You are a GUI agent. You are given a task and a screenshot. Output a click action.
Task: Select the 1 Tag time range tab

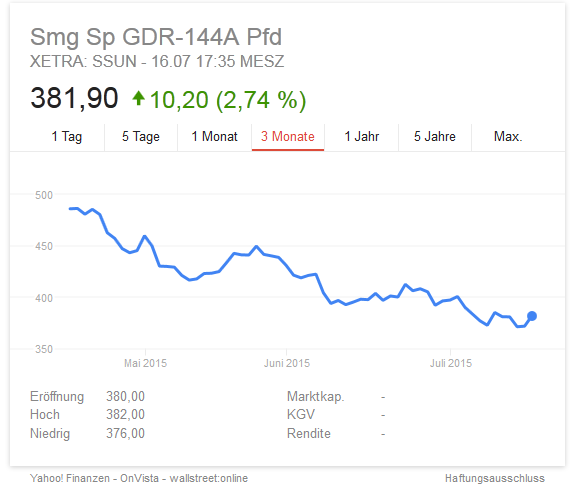pyautogui.click(x=67, y=137)
